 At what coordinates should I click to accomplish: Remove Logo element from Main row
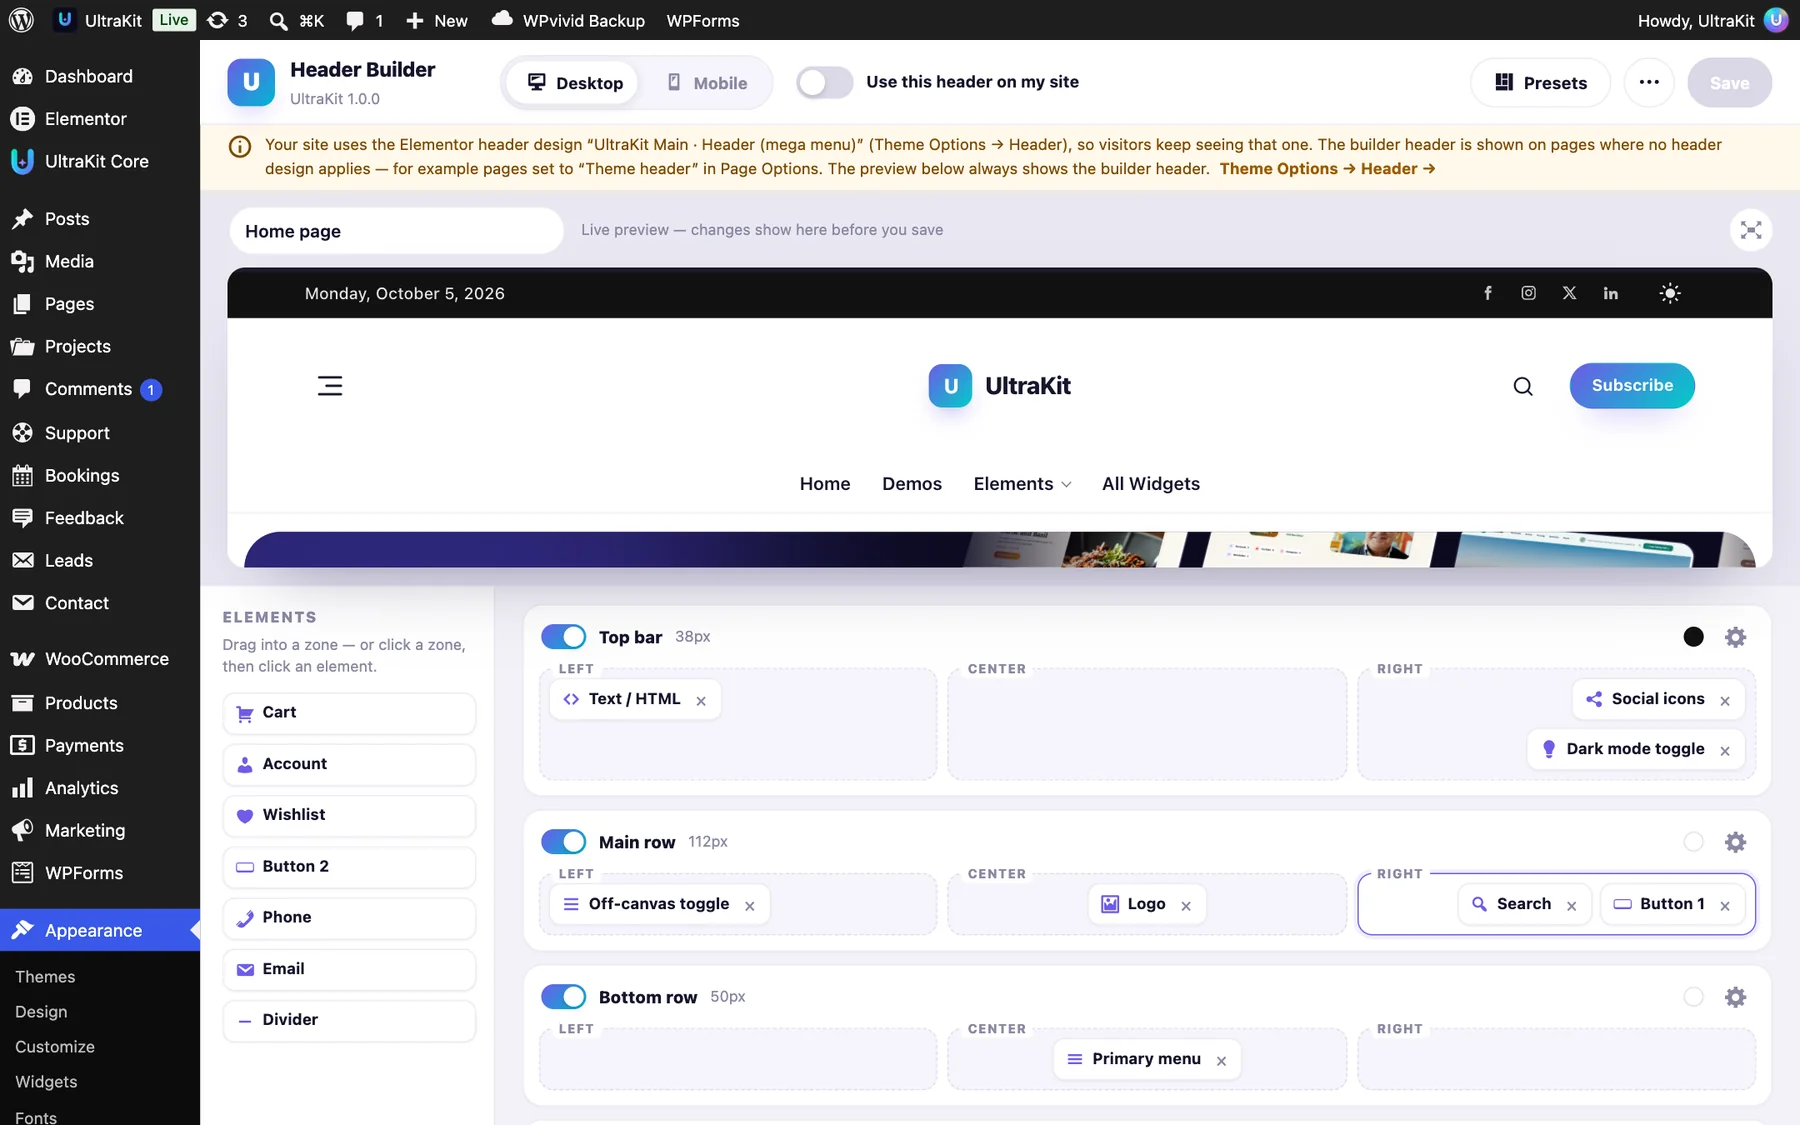click(x=1186, y=905)
